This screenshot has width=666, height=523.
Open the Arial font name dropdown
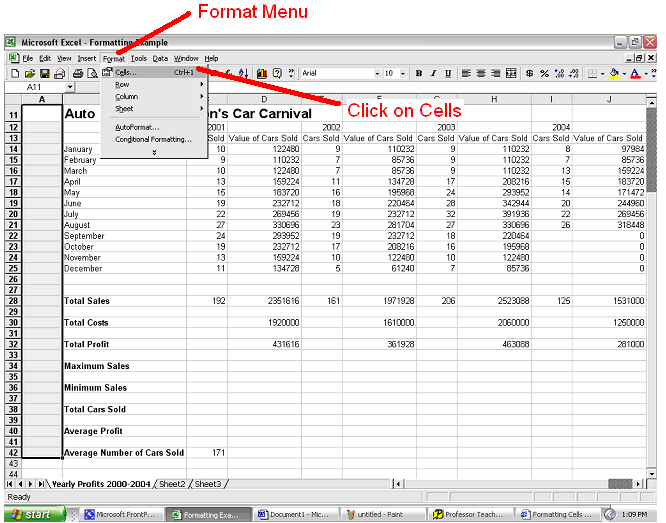tap(377, 74)
